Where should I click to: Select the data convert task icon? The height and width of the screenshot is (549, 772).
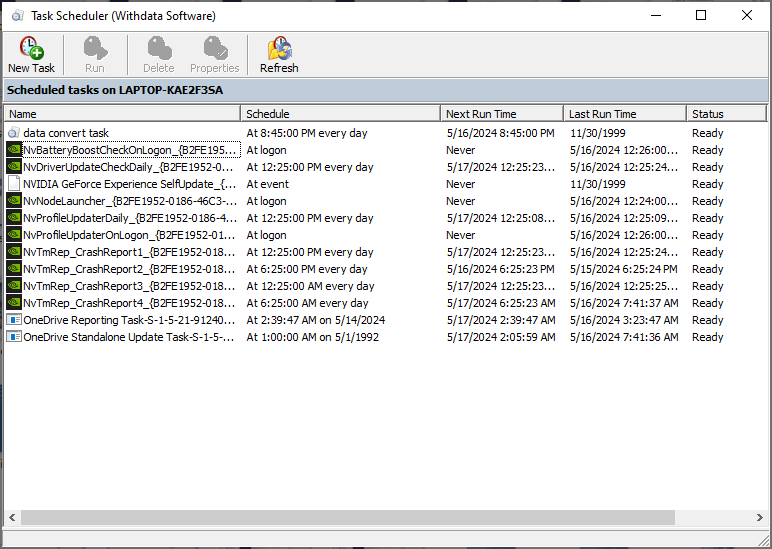14,133
